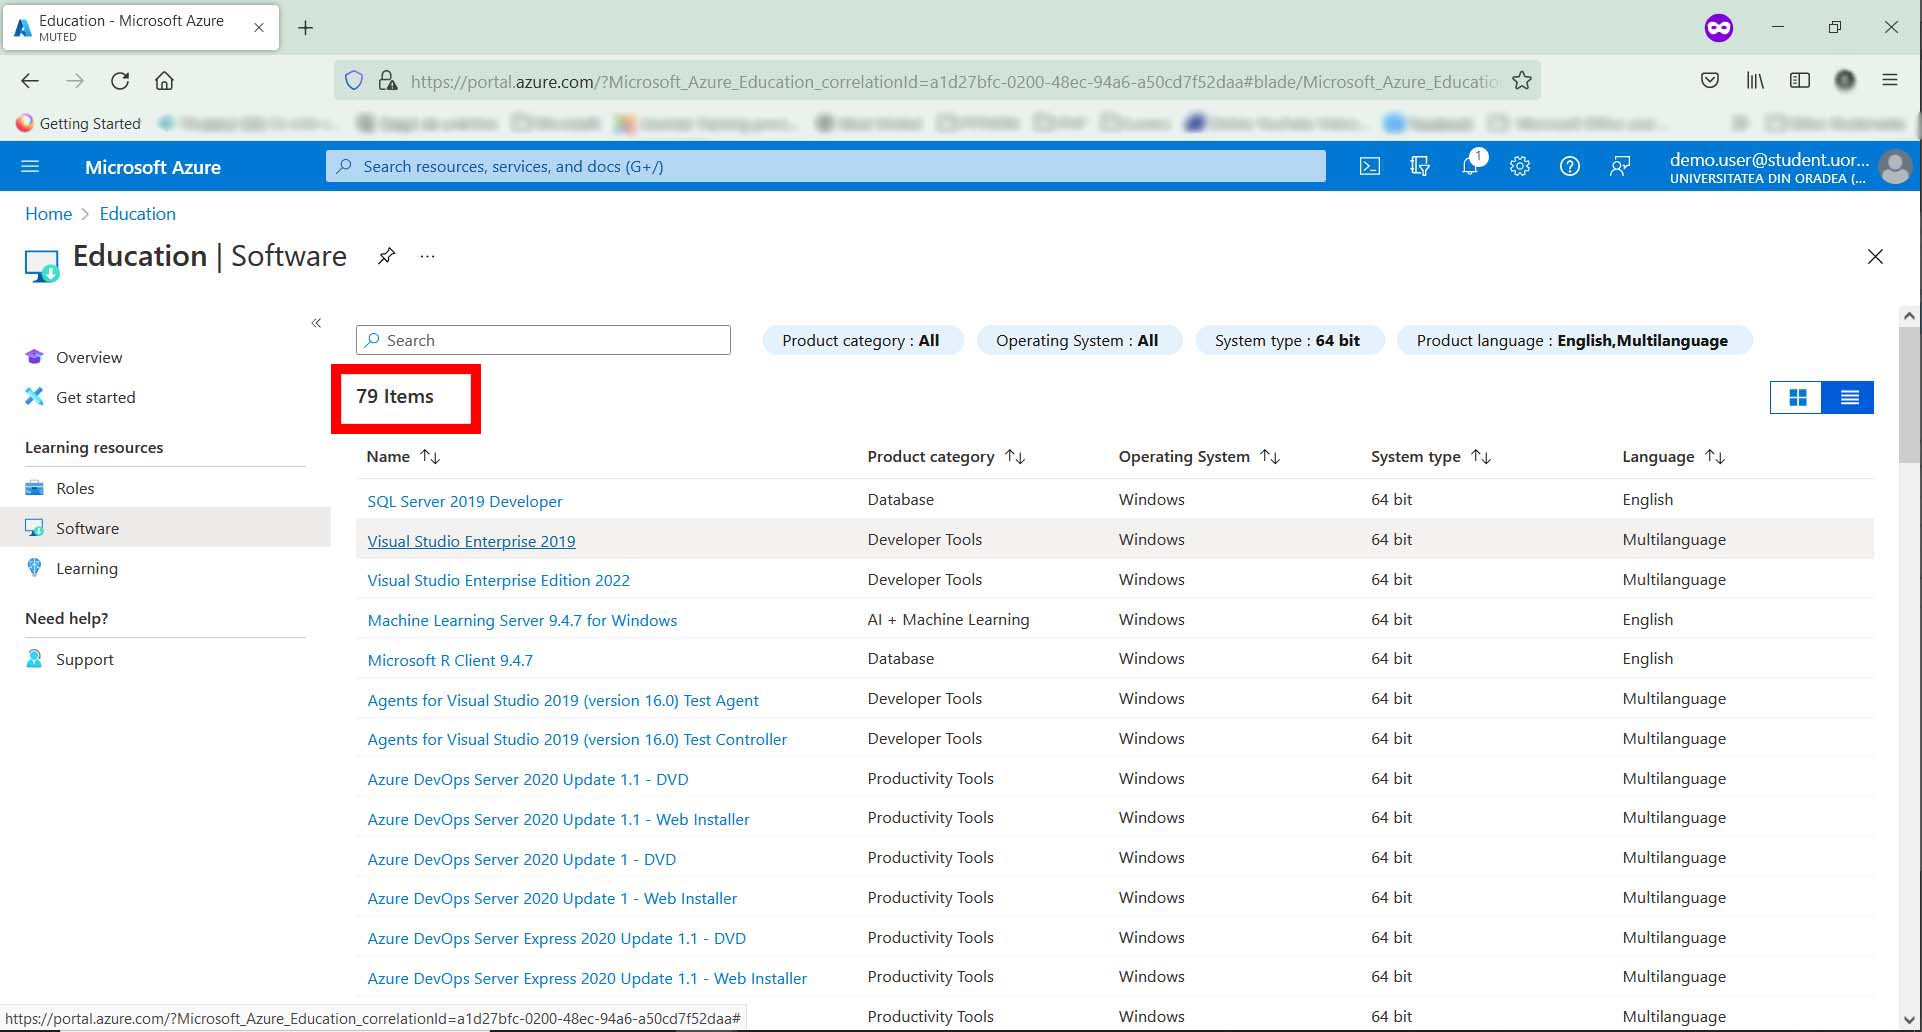Bookmark this page with the star
Viewport: 1922px width, 1032px height.
pos(1522,81)
